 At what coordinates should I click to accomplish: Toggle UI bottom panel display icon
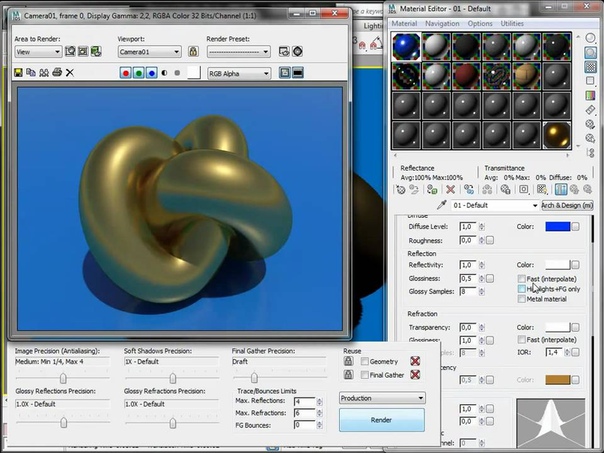pyautogui.click(x=298, y=73)
